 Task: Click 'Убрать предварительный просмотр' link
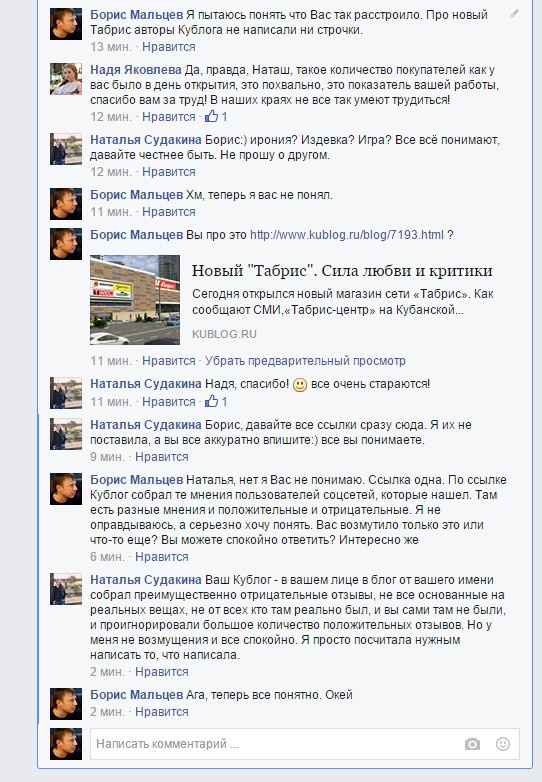coord(305,361)
